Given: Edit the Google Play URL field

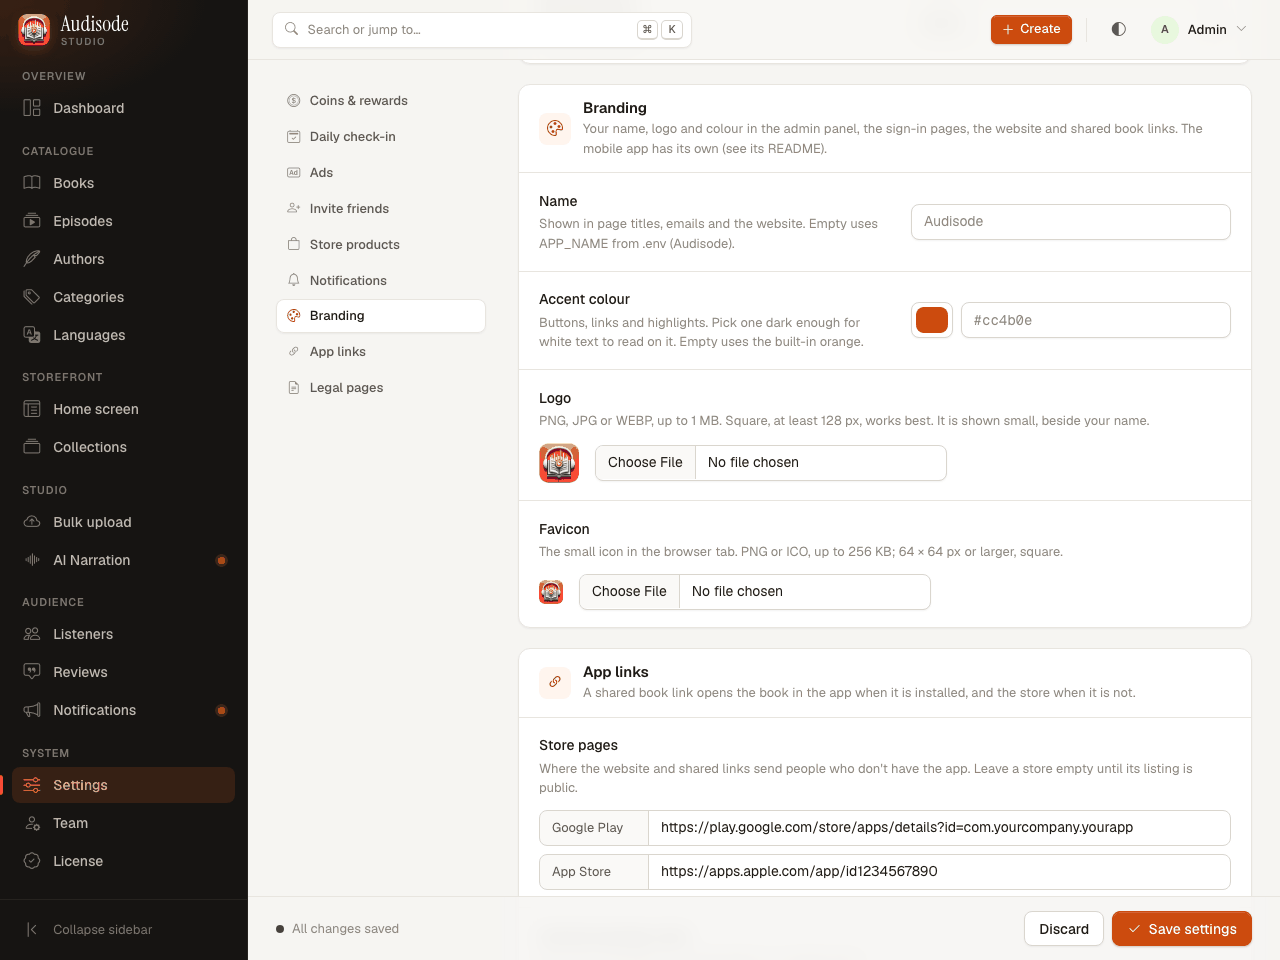Looking at the screenshot, I should tap(939, 828).
